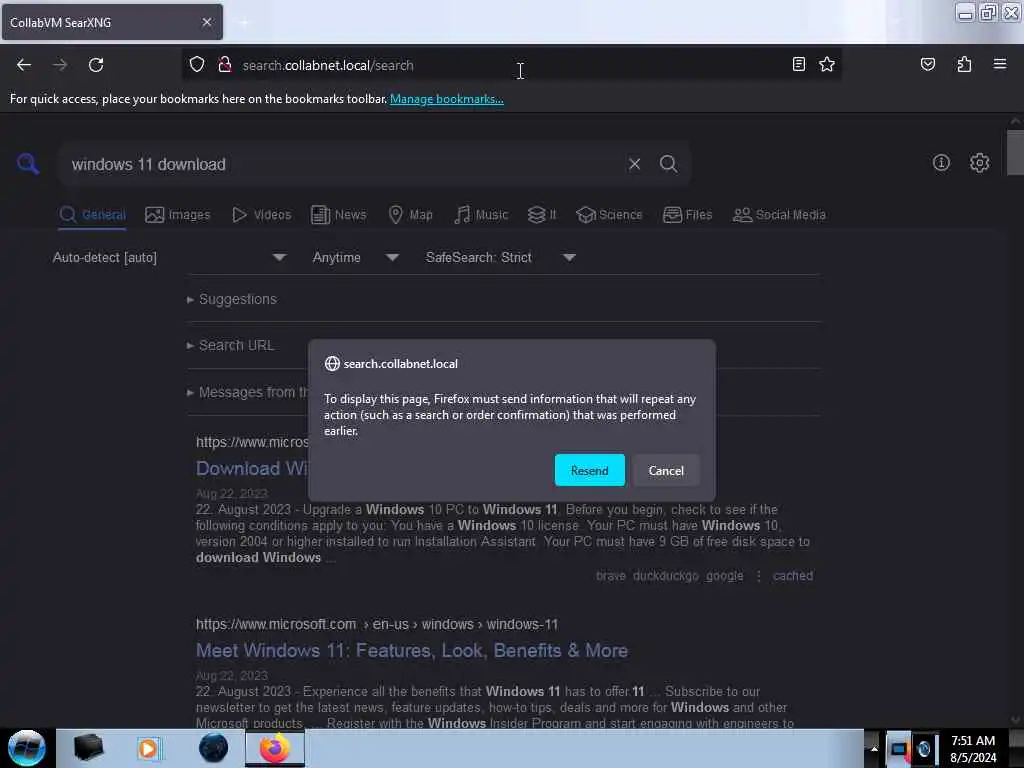Open the tracking protection shield icon
Viewport: 1024px width, 768px height.
[197, 65]
